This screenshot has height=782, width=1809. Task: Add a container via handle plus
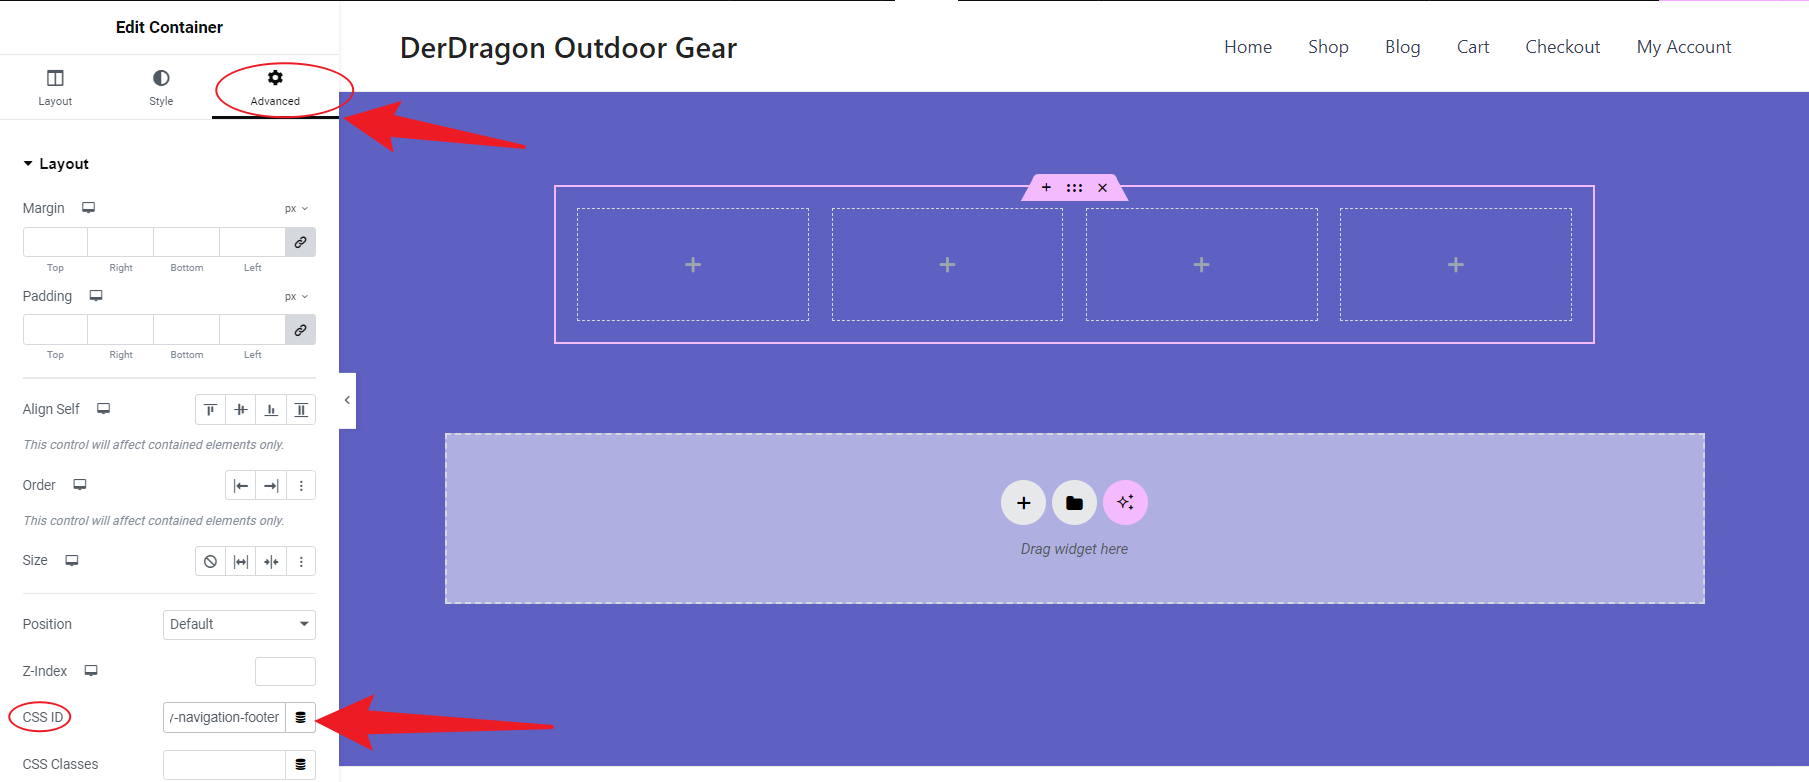click(x=1046, y=187)
